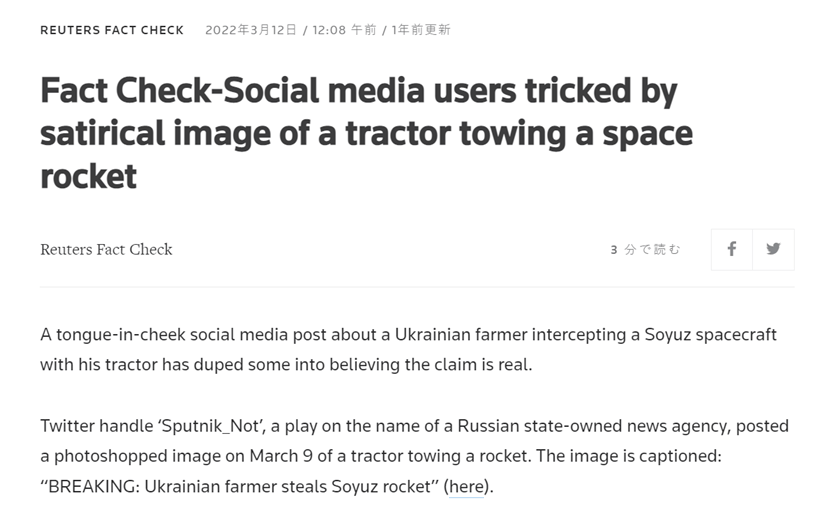This screenshot has height=521, width=831.
Task: Click 'Fact Check-Social' at headline start
Action: pos(179,91)
